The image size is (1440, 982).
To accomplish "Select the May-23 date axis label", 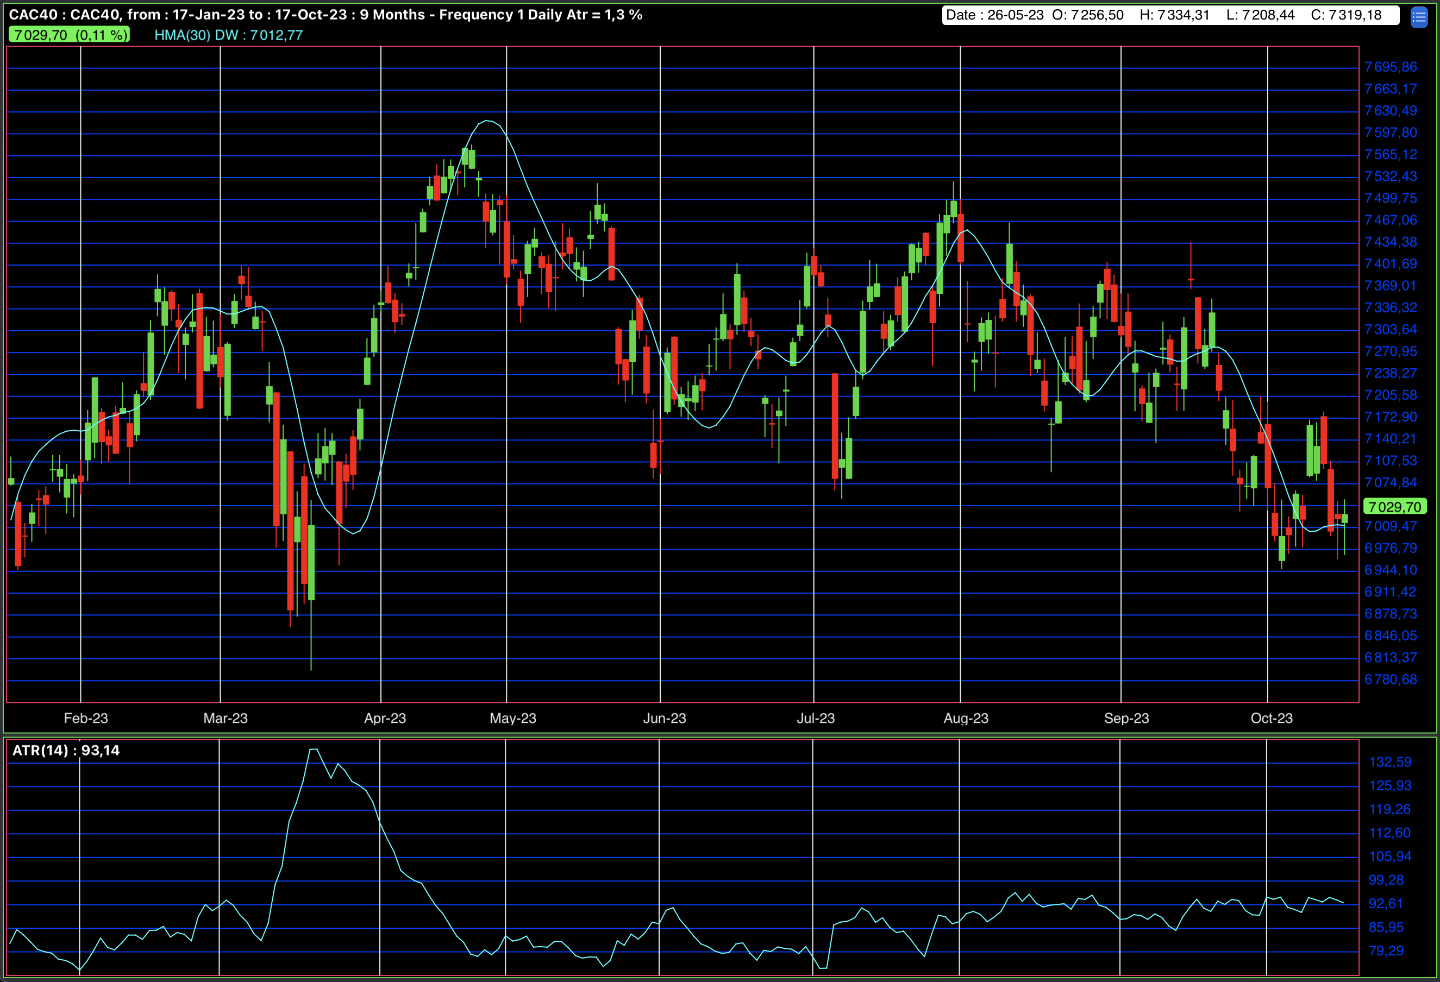I will (513, 718).
